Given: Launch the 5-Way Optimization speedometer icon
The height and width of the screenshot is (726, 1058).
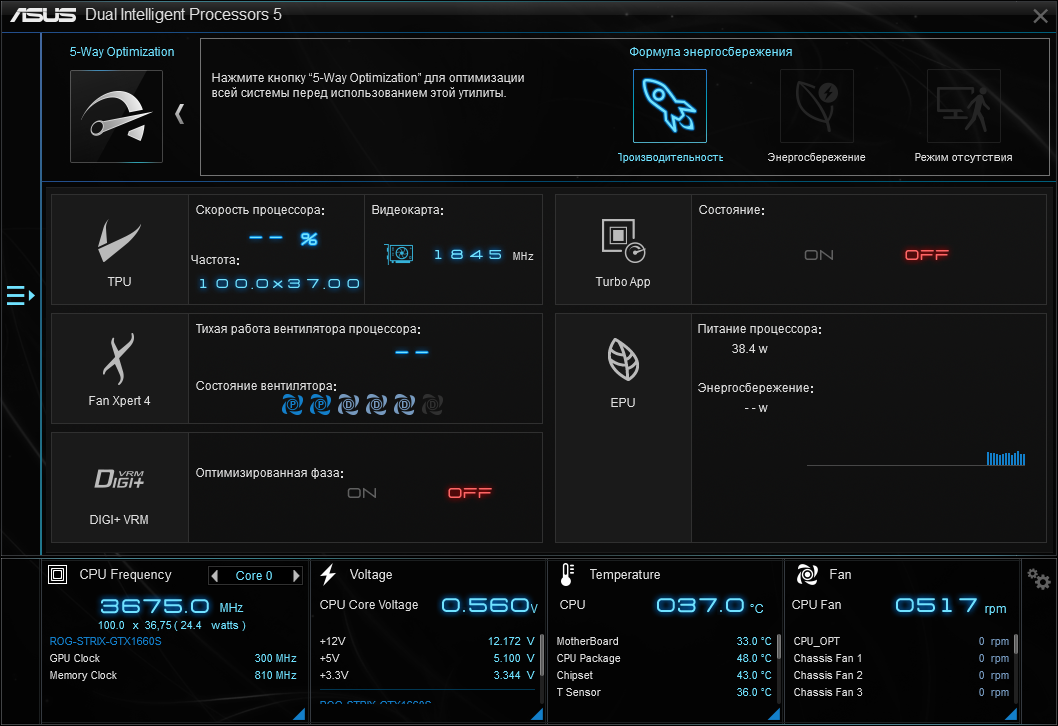Looking at the screenshot, I should click(116, 116).
